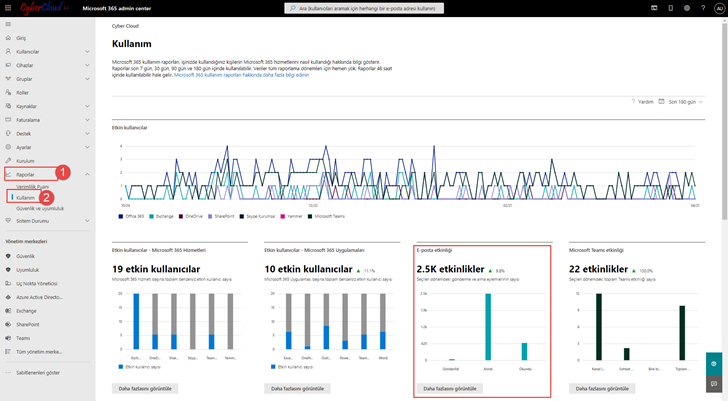The height and width of the screenshot is (401, 728).
Task: Click the CyberCloud logo
Action: point(44,8)
